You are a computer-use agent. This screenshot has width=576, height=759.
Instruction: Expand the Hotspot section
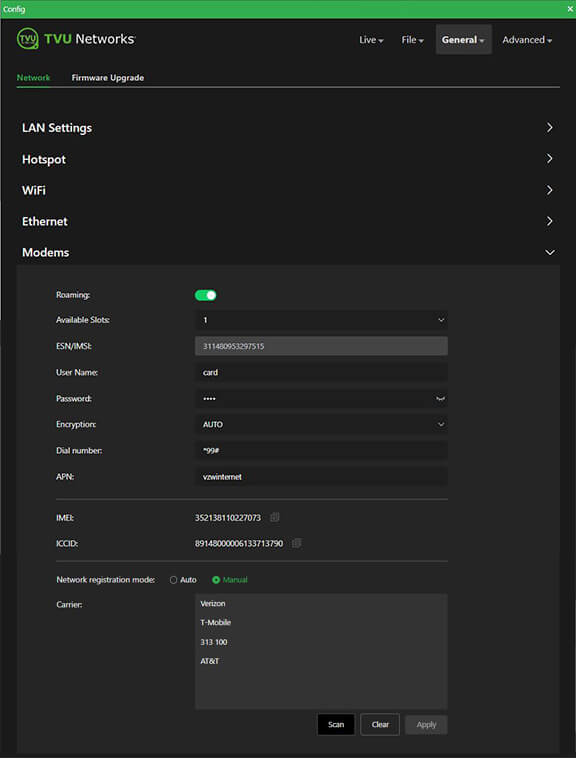[288, 159]
